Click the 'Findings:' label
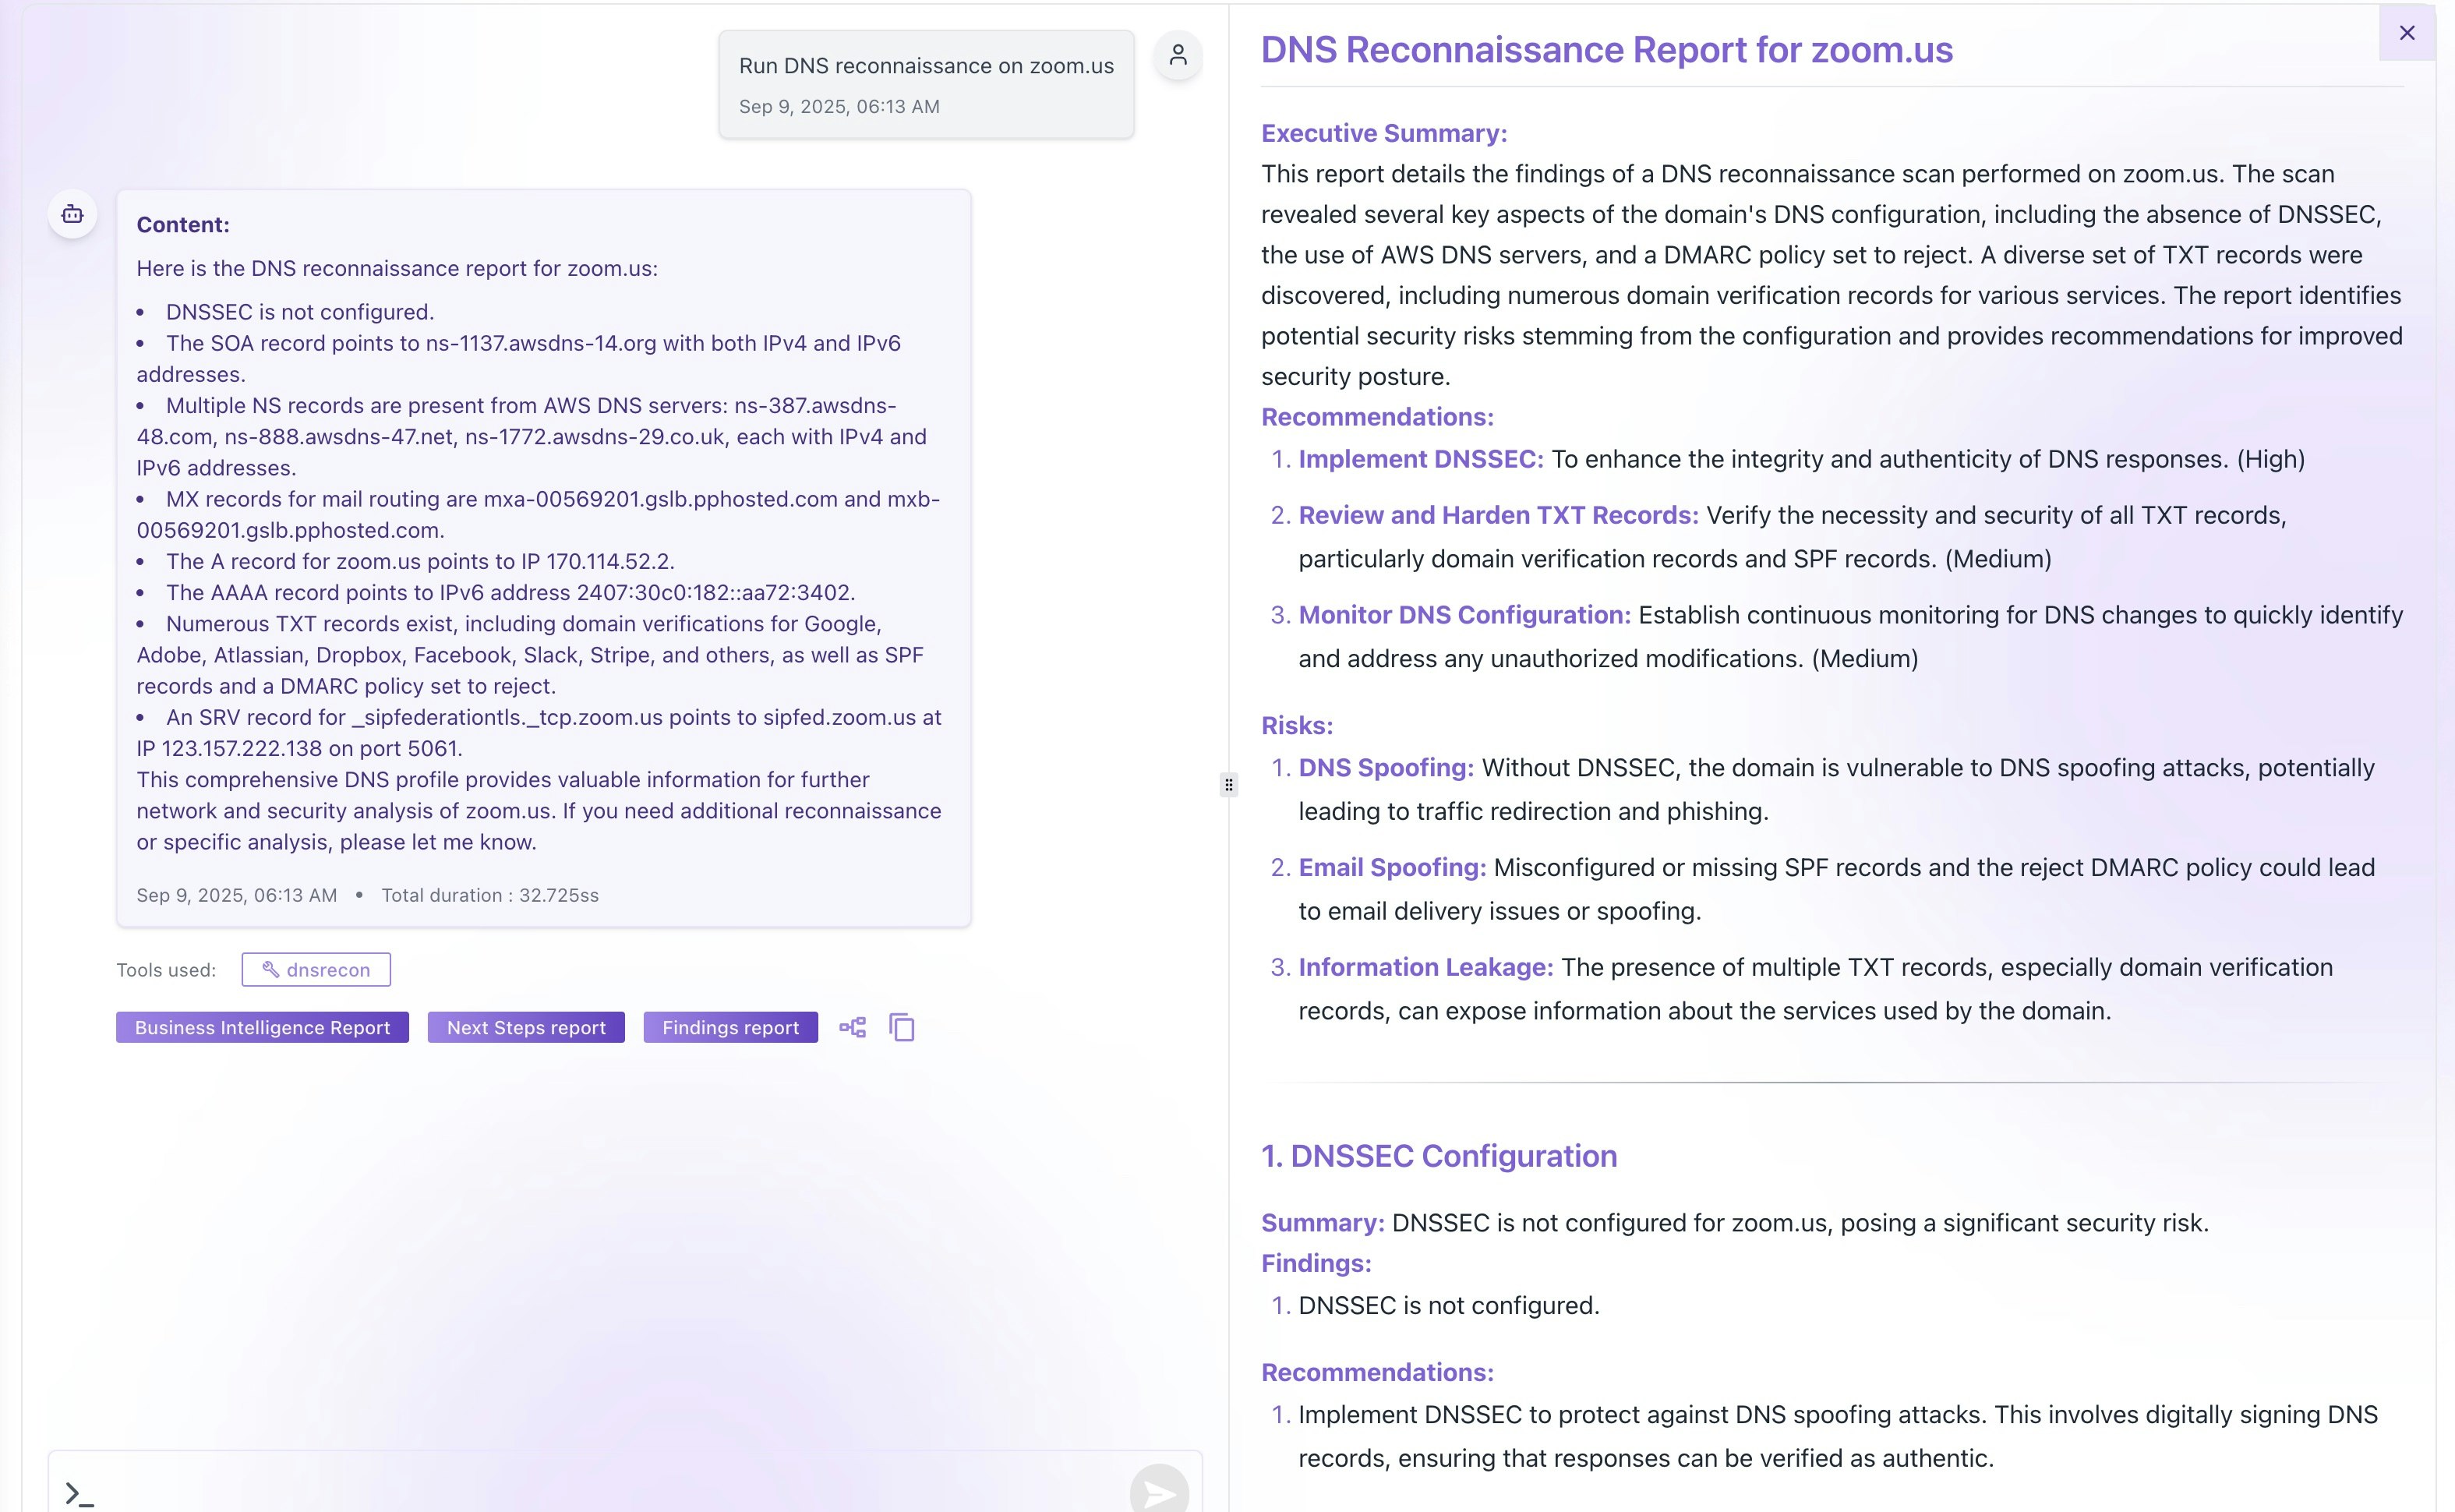 point(1316,1263)
